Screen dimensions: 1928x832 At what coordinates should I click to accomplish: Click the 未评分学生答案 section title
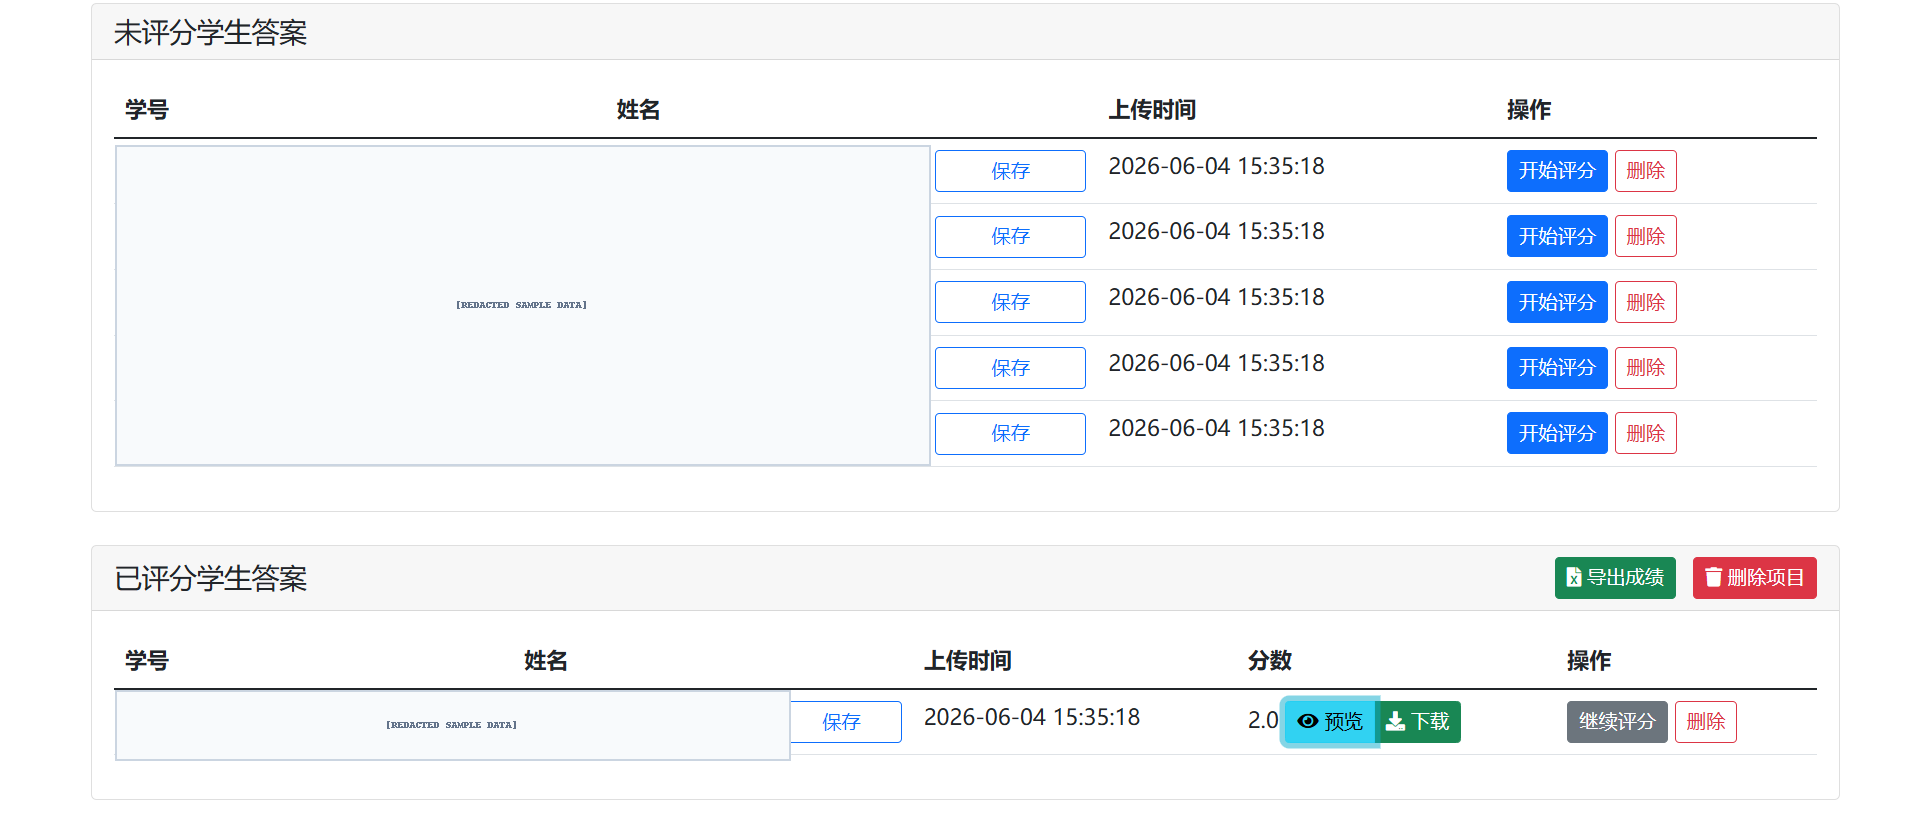point(210,33)
